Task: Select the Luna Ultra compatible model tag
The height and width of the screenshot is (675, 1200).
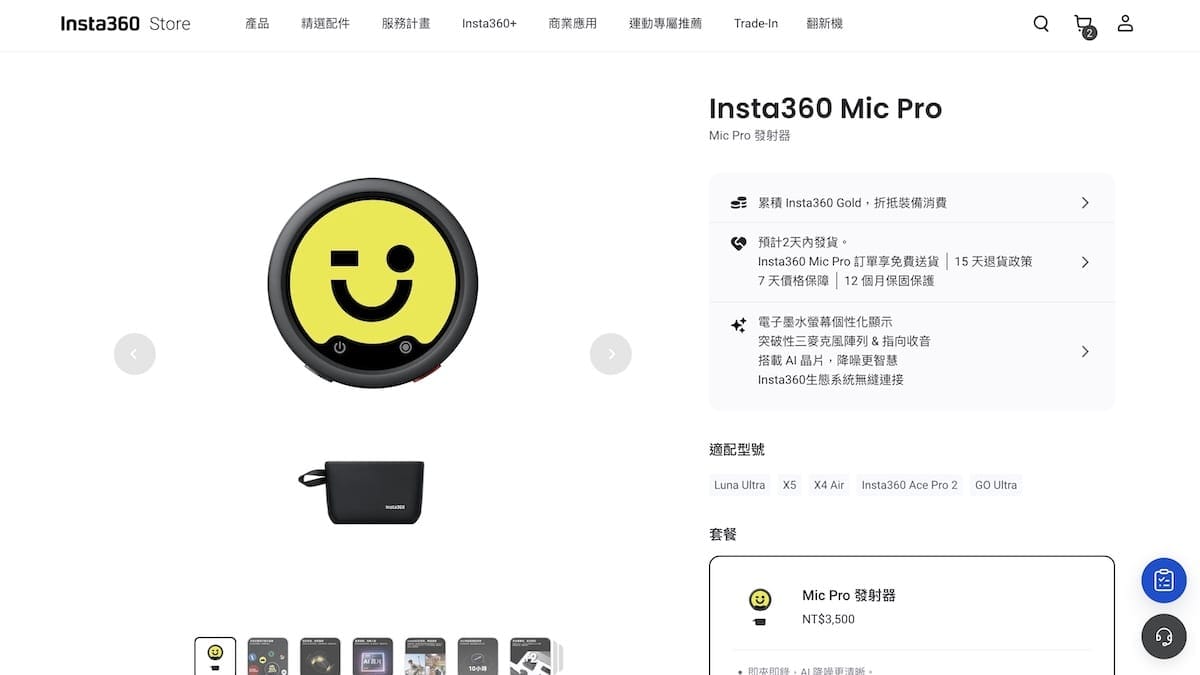Action: point(740,485)
